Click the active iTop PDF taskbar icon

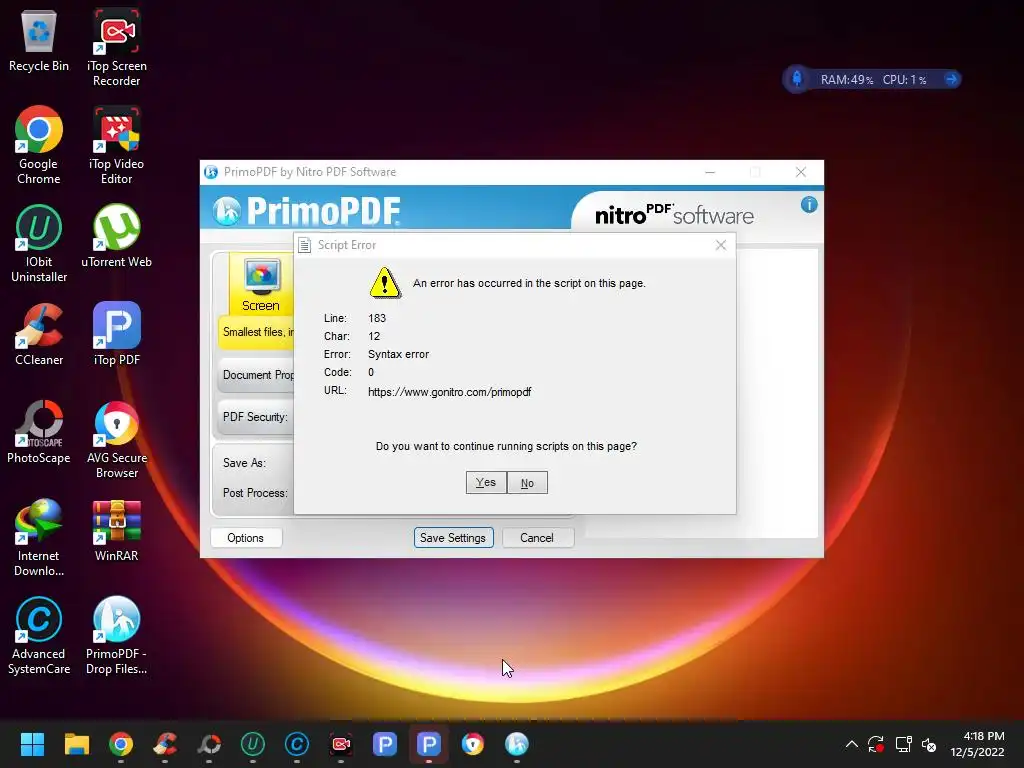click(x=429, y=744)
